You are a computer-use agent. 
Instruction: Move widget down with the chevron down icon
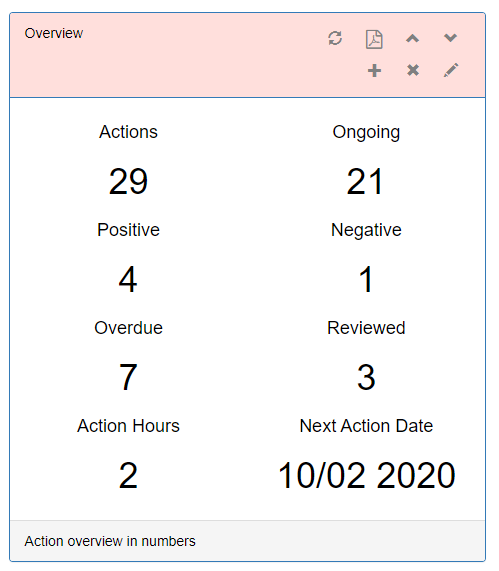(x=451, y=38)
